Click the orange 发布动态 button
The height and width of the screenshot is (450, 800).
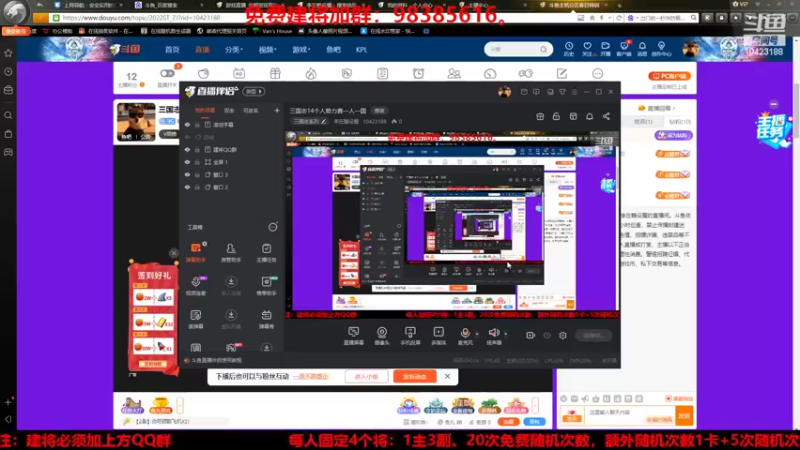click(414, 377)
